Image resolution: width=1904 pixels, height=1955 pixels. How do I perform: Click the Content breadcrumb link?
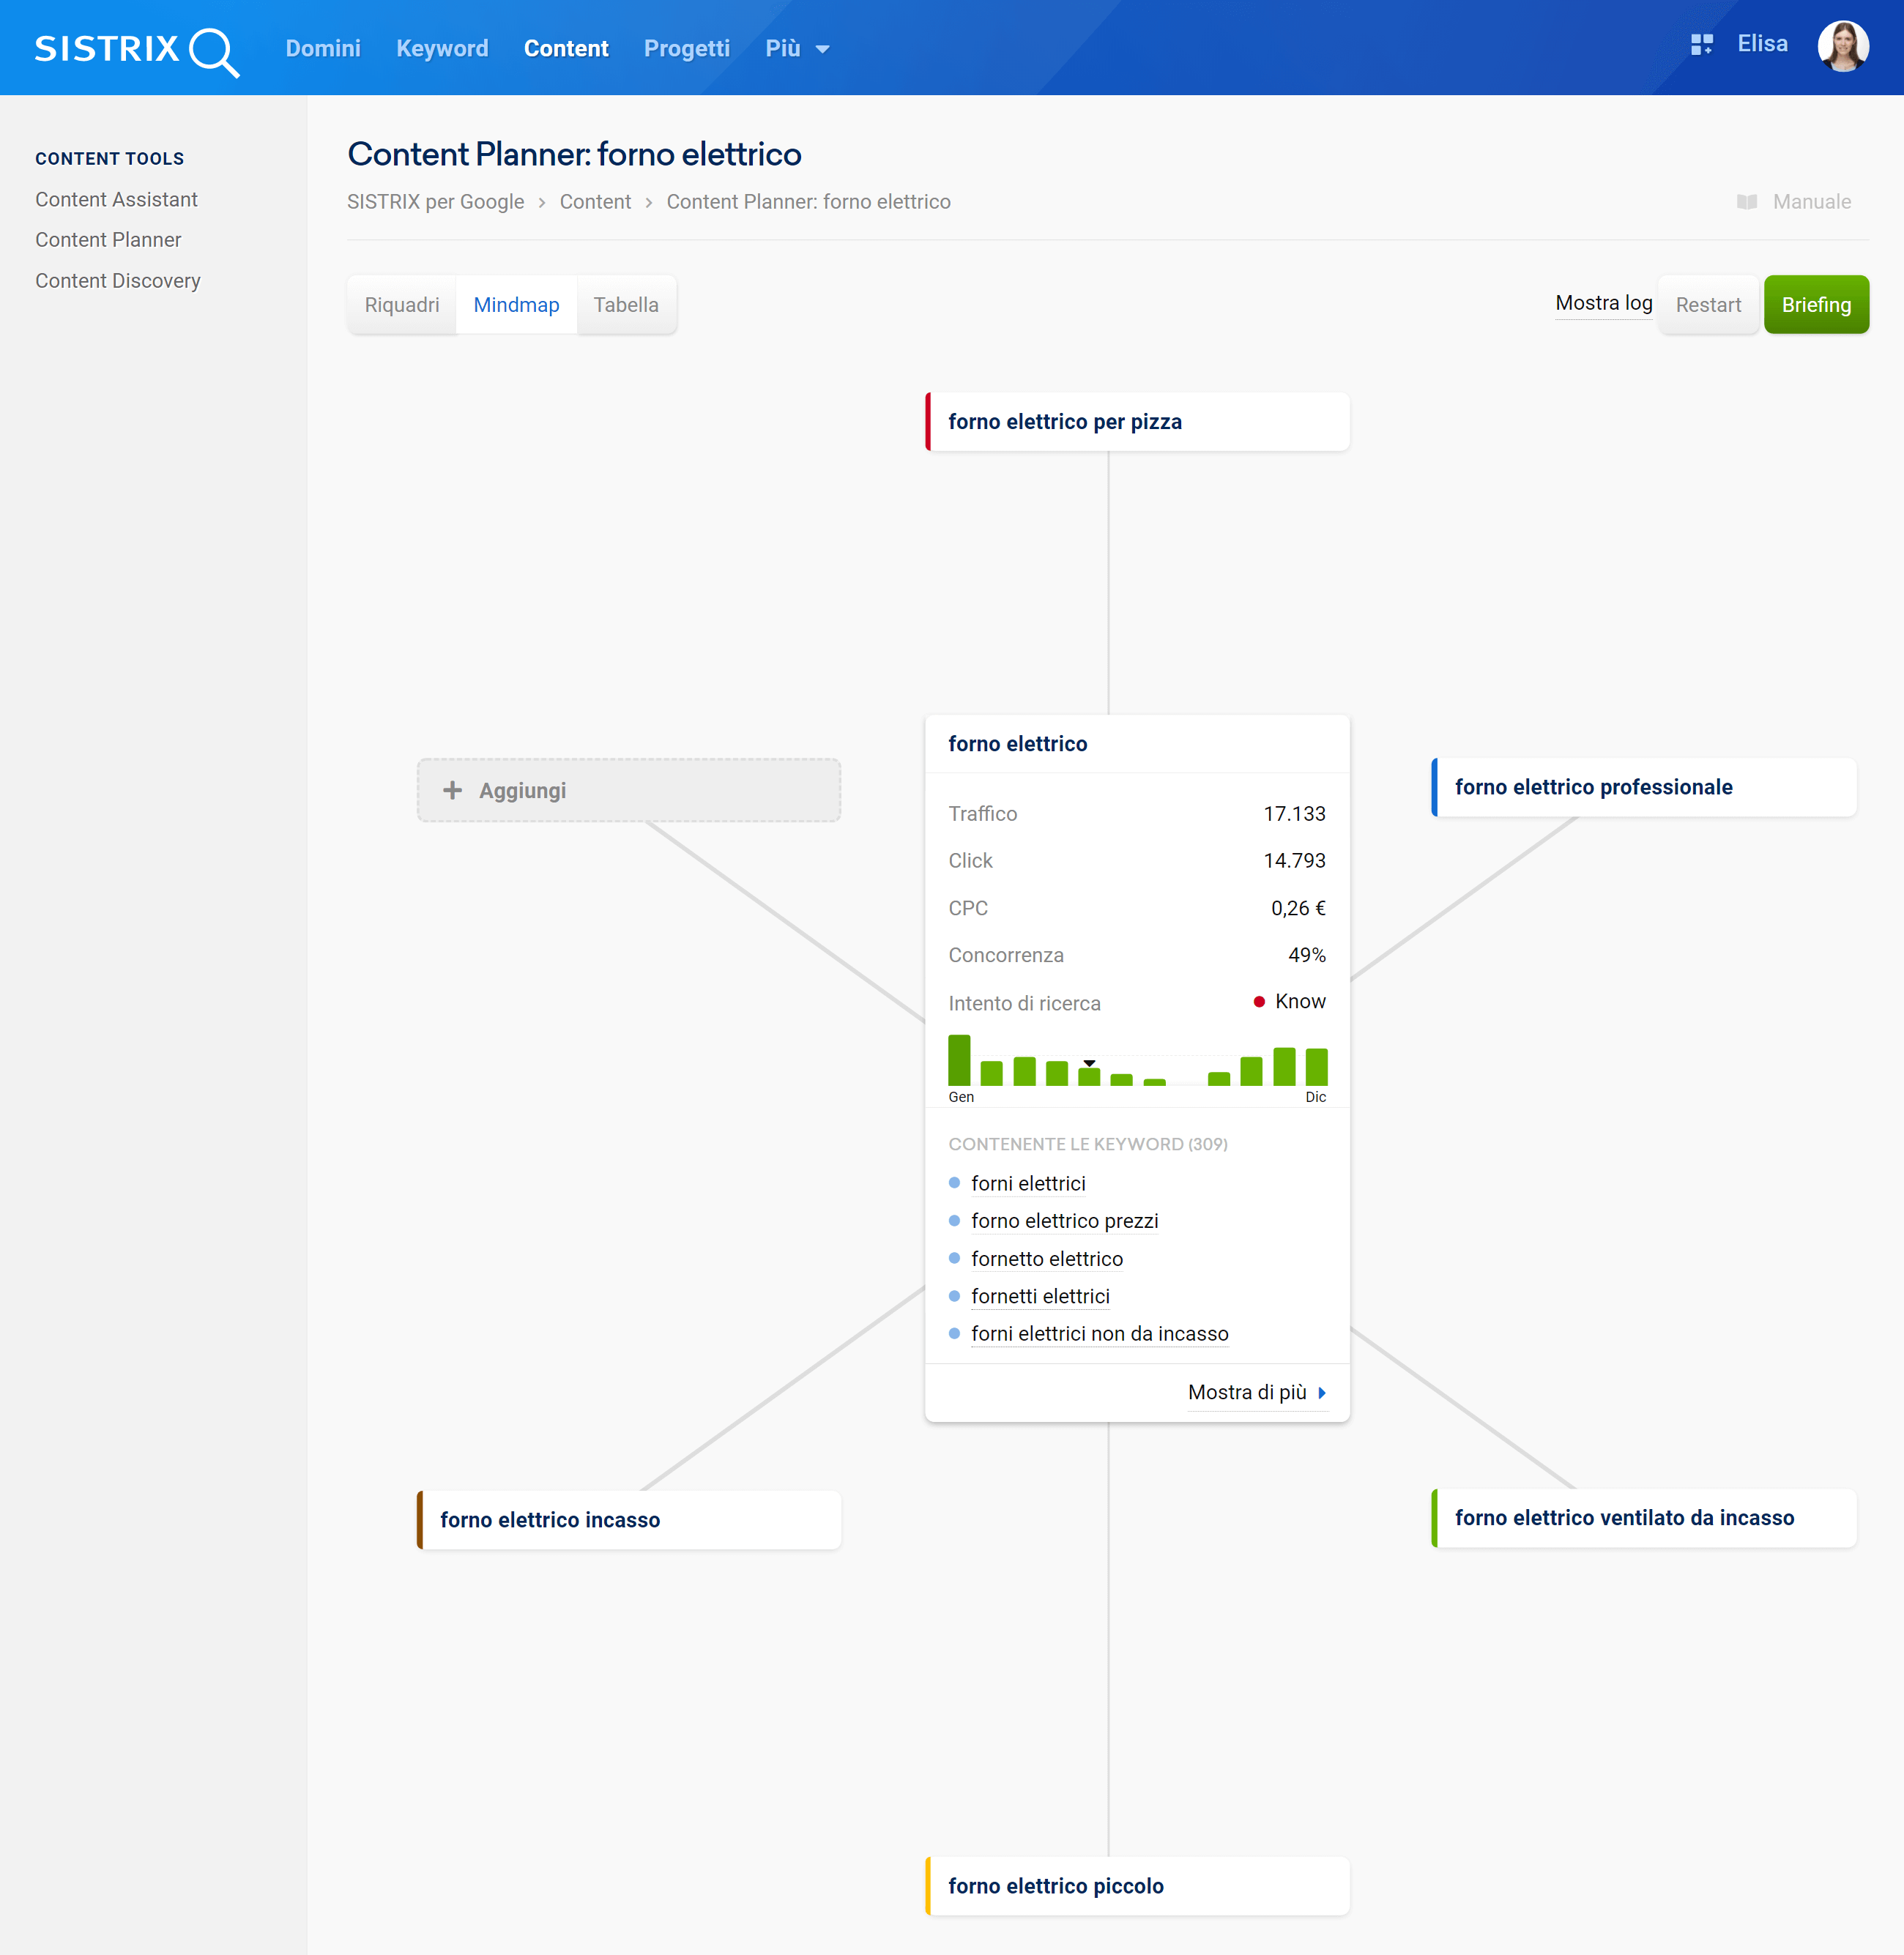click(595, 202)
